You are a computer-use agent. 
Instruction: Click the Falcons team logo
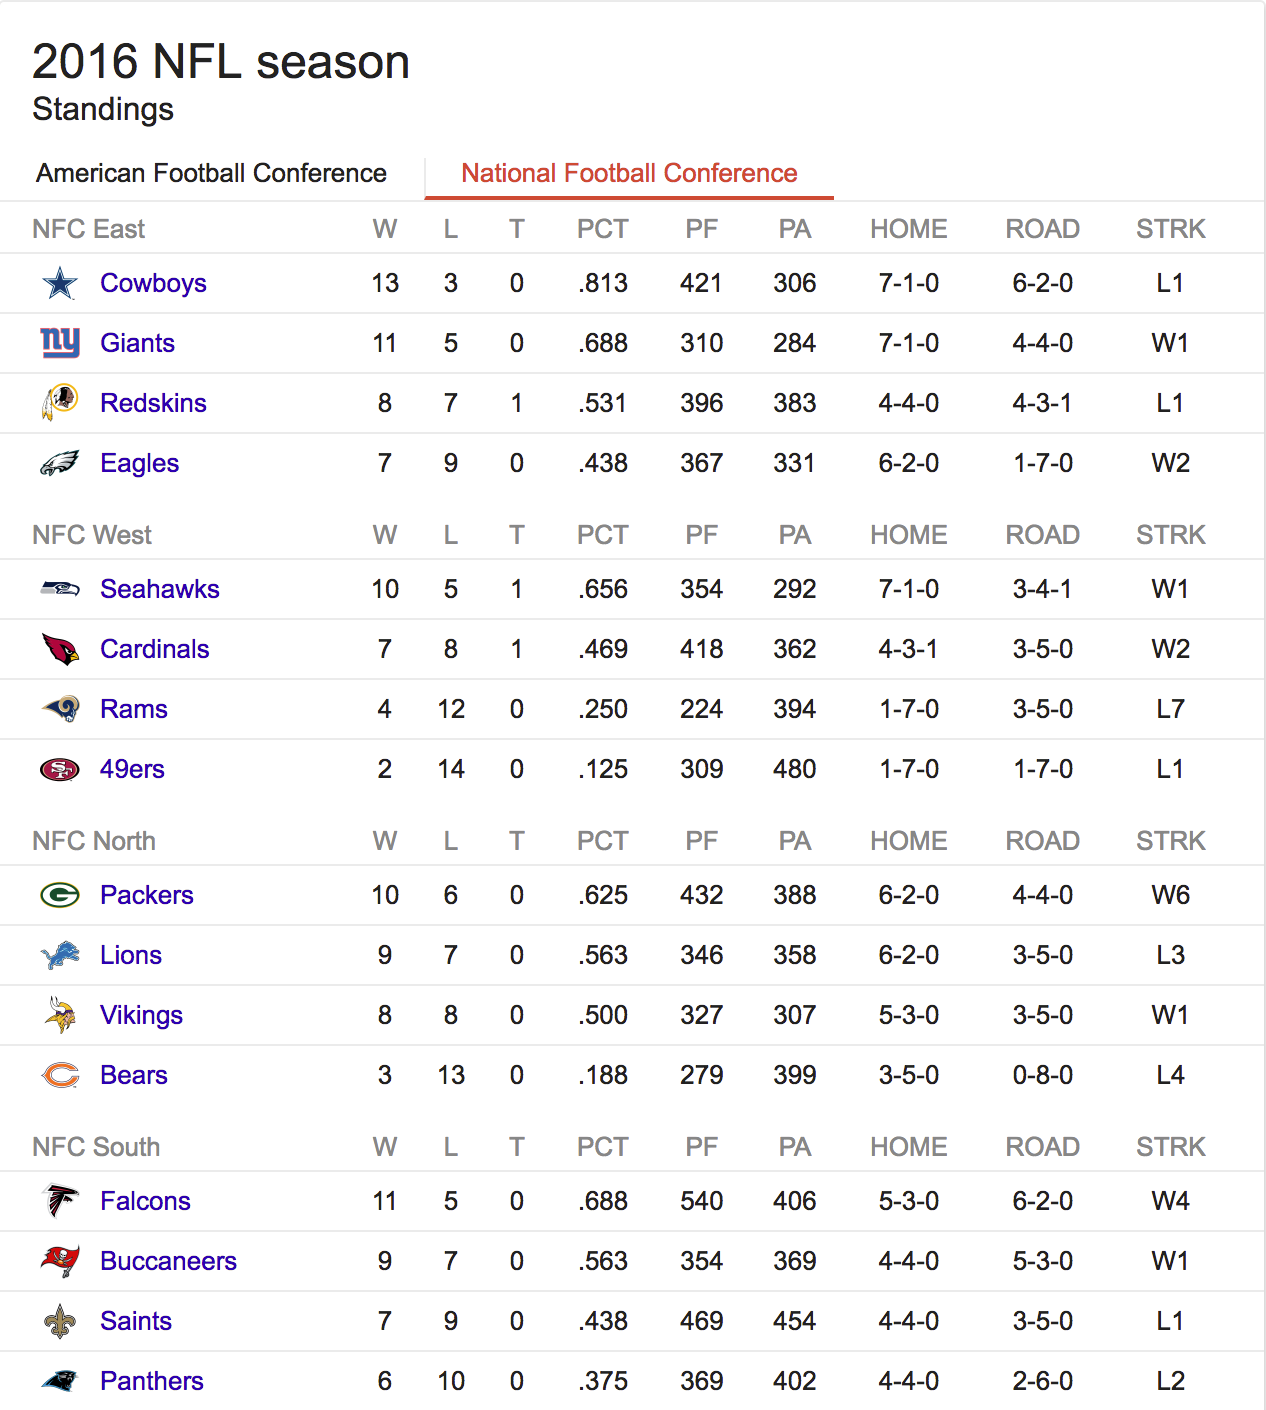pos(60,1201)
